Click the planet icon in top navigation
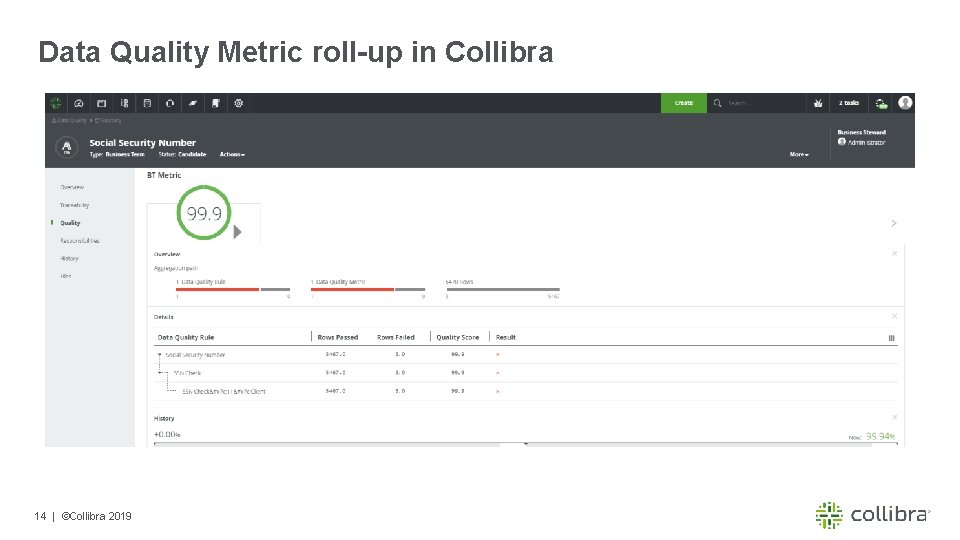Viewport: 960px width, 540px height. [193, 103]
